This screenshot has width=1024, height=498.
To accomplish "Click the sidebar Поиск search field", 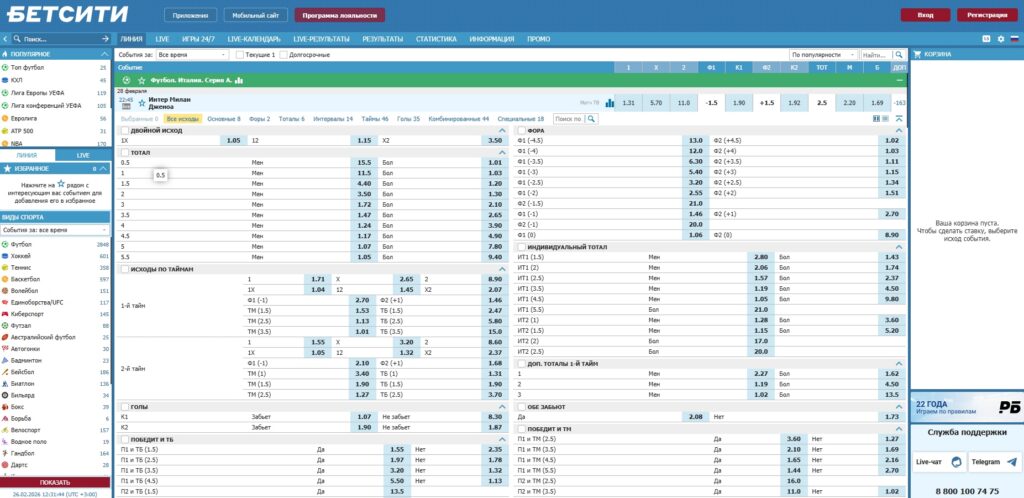I will pyautogui.click(x=60, y=38).
